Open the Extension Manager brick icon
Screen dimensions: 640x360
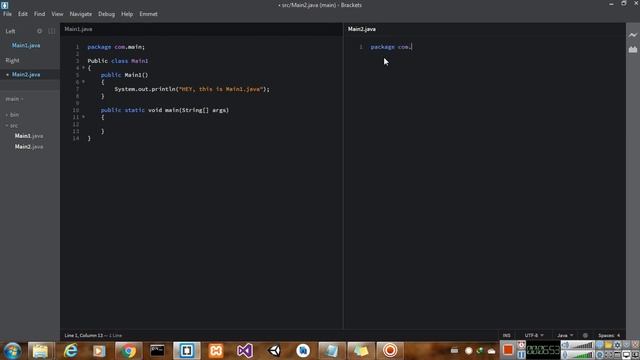click(x=633, y=49)
